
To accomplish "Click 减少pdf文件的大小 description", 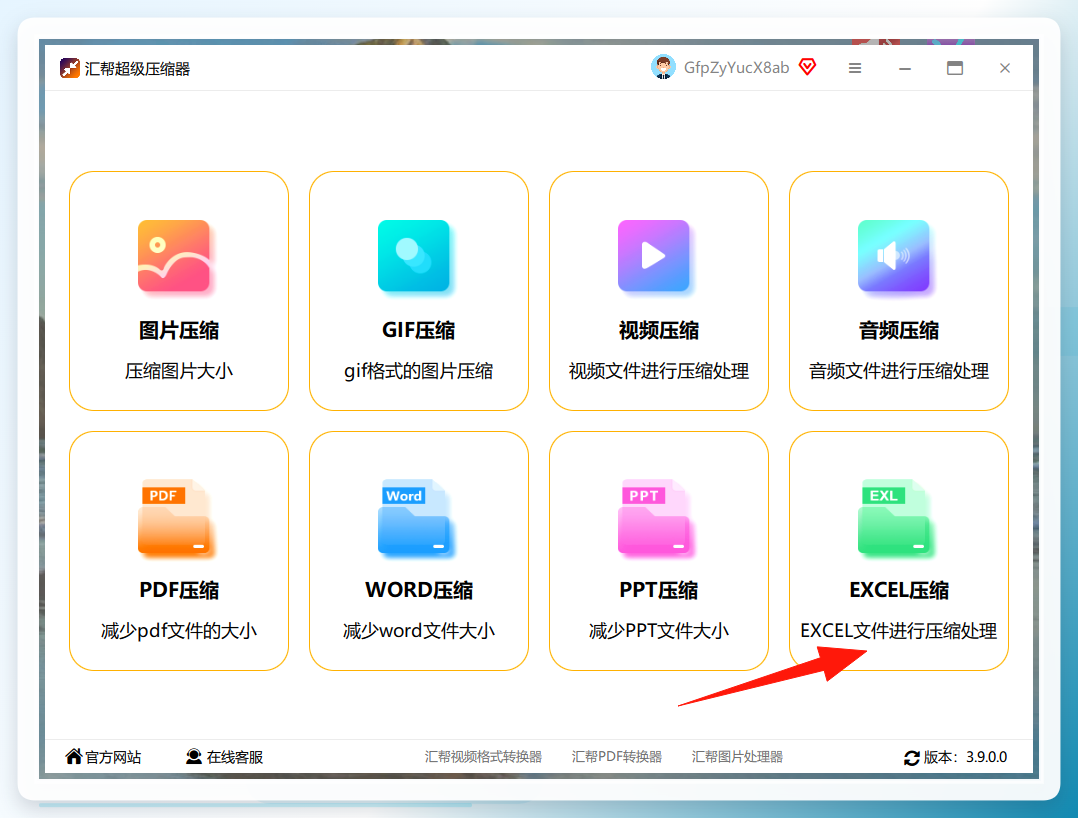I will pyautogui.click(x=179, y=631).
